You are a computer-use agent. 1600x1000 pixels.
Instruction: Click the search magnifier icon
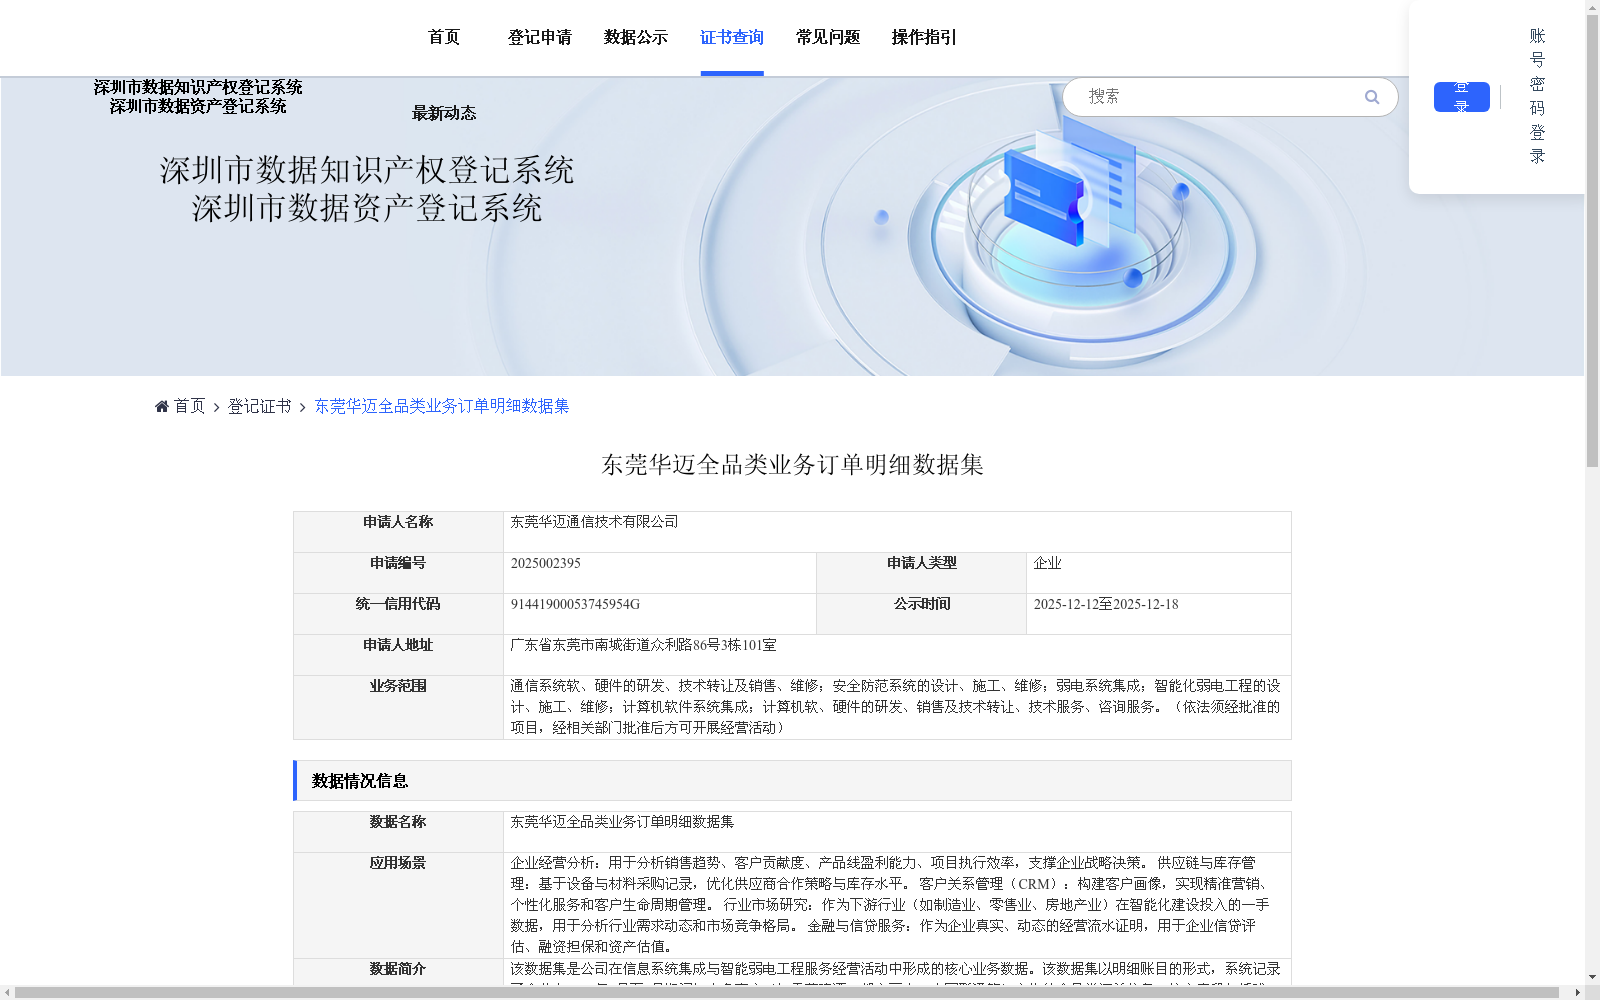point(1372,97)
